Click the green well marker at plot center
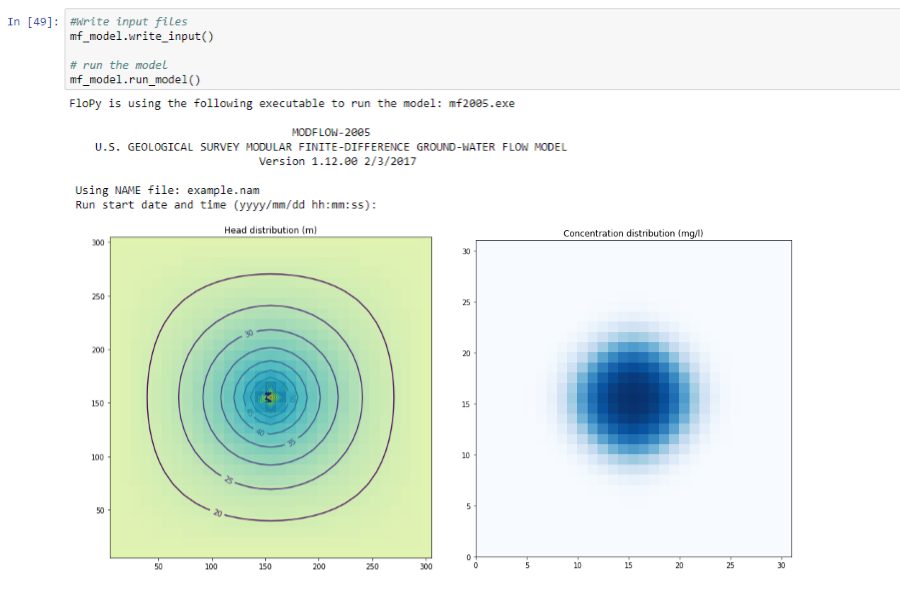Image resolution: width=900 pixels, height=600 pixels. [x=269, y=396]
